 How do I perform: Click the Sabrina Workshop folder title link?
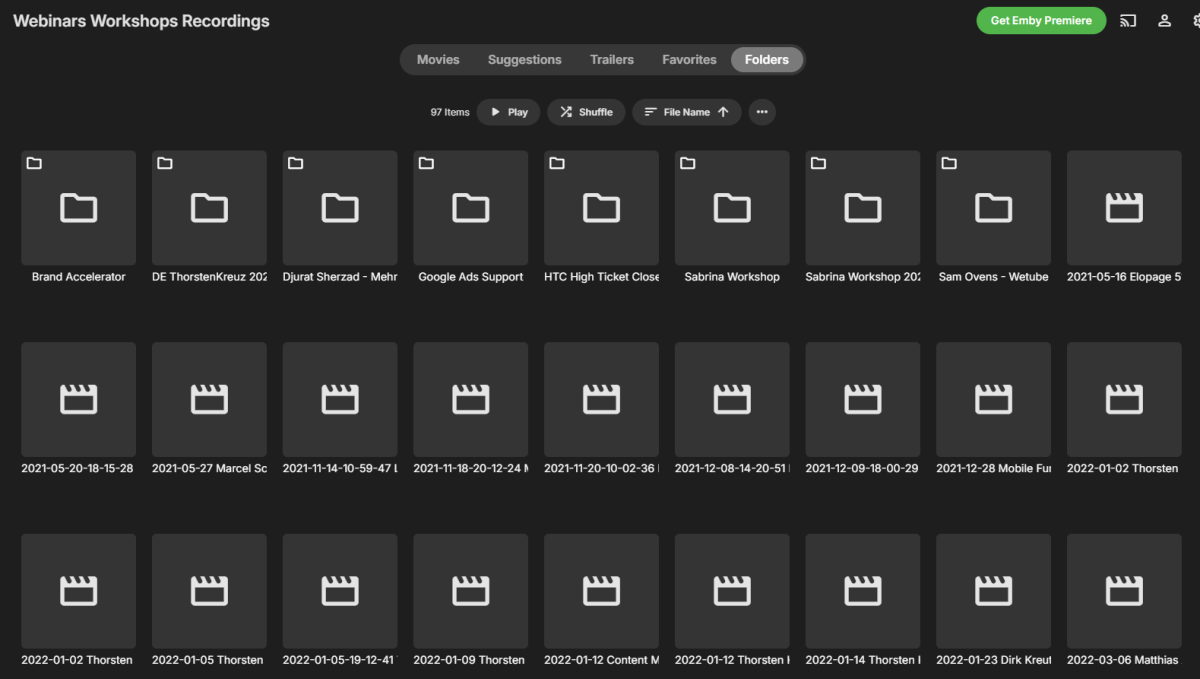[x=731, y=277]
